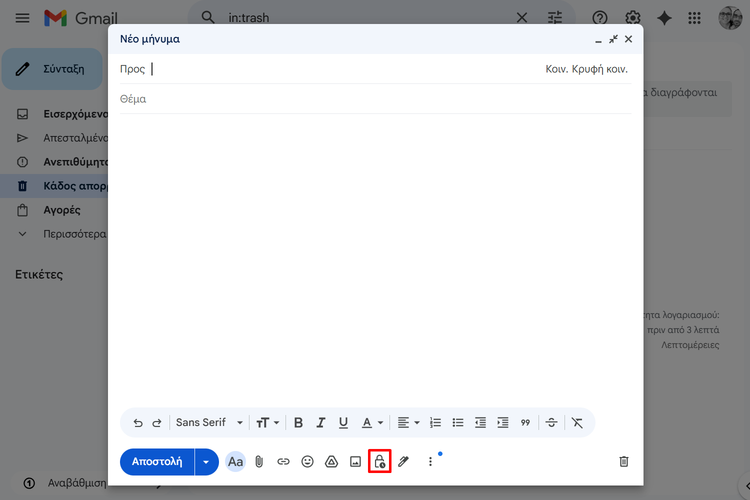Toggle the Aa formatting options bar
Viewport: 750px width, 500px height.
point(235,462)
